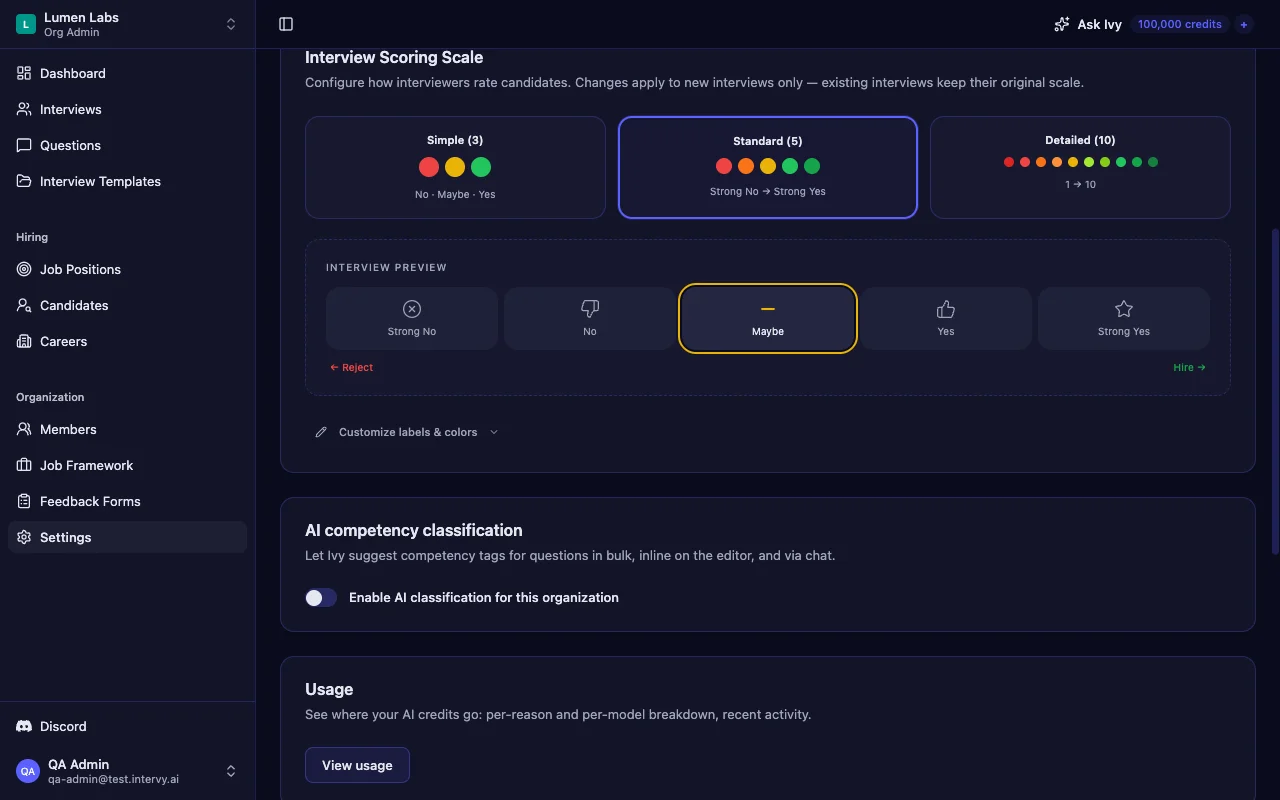This screenshot has width=1280, height=800.
Task: Click the Job Framework briefcase icon
Action: [x=24, y=465]
